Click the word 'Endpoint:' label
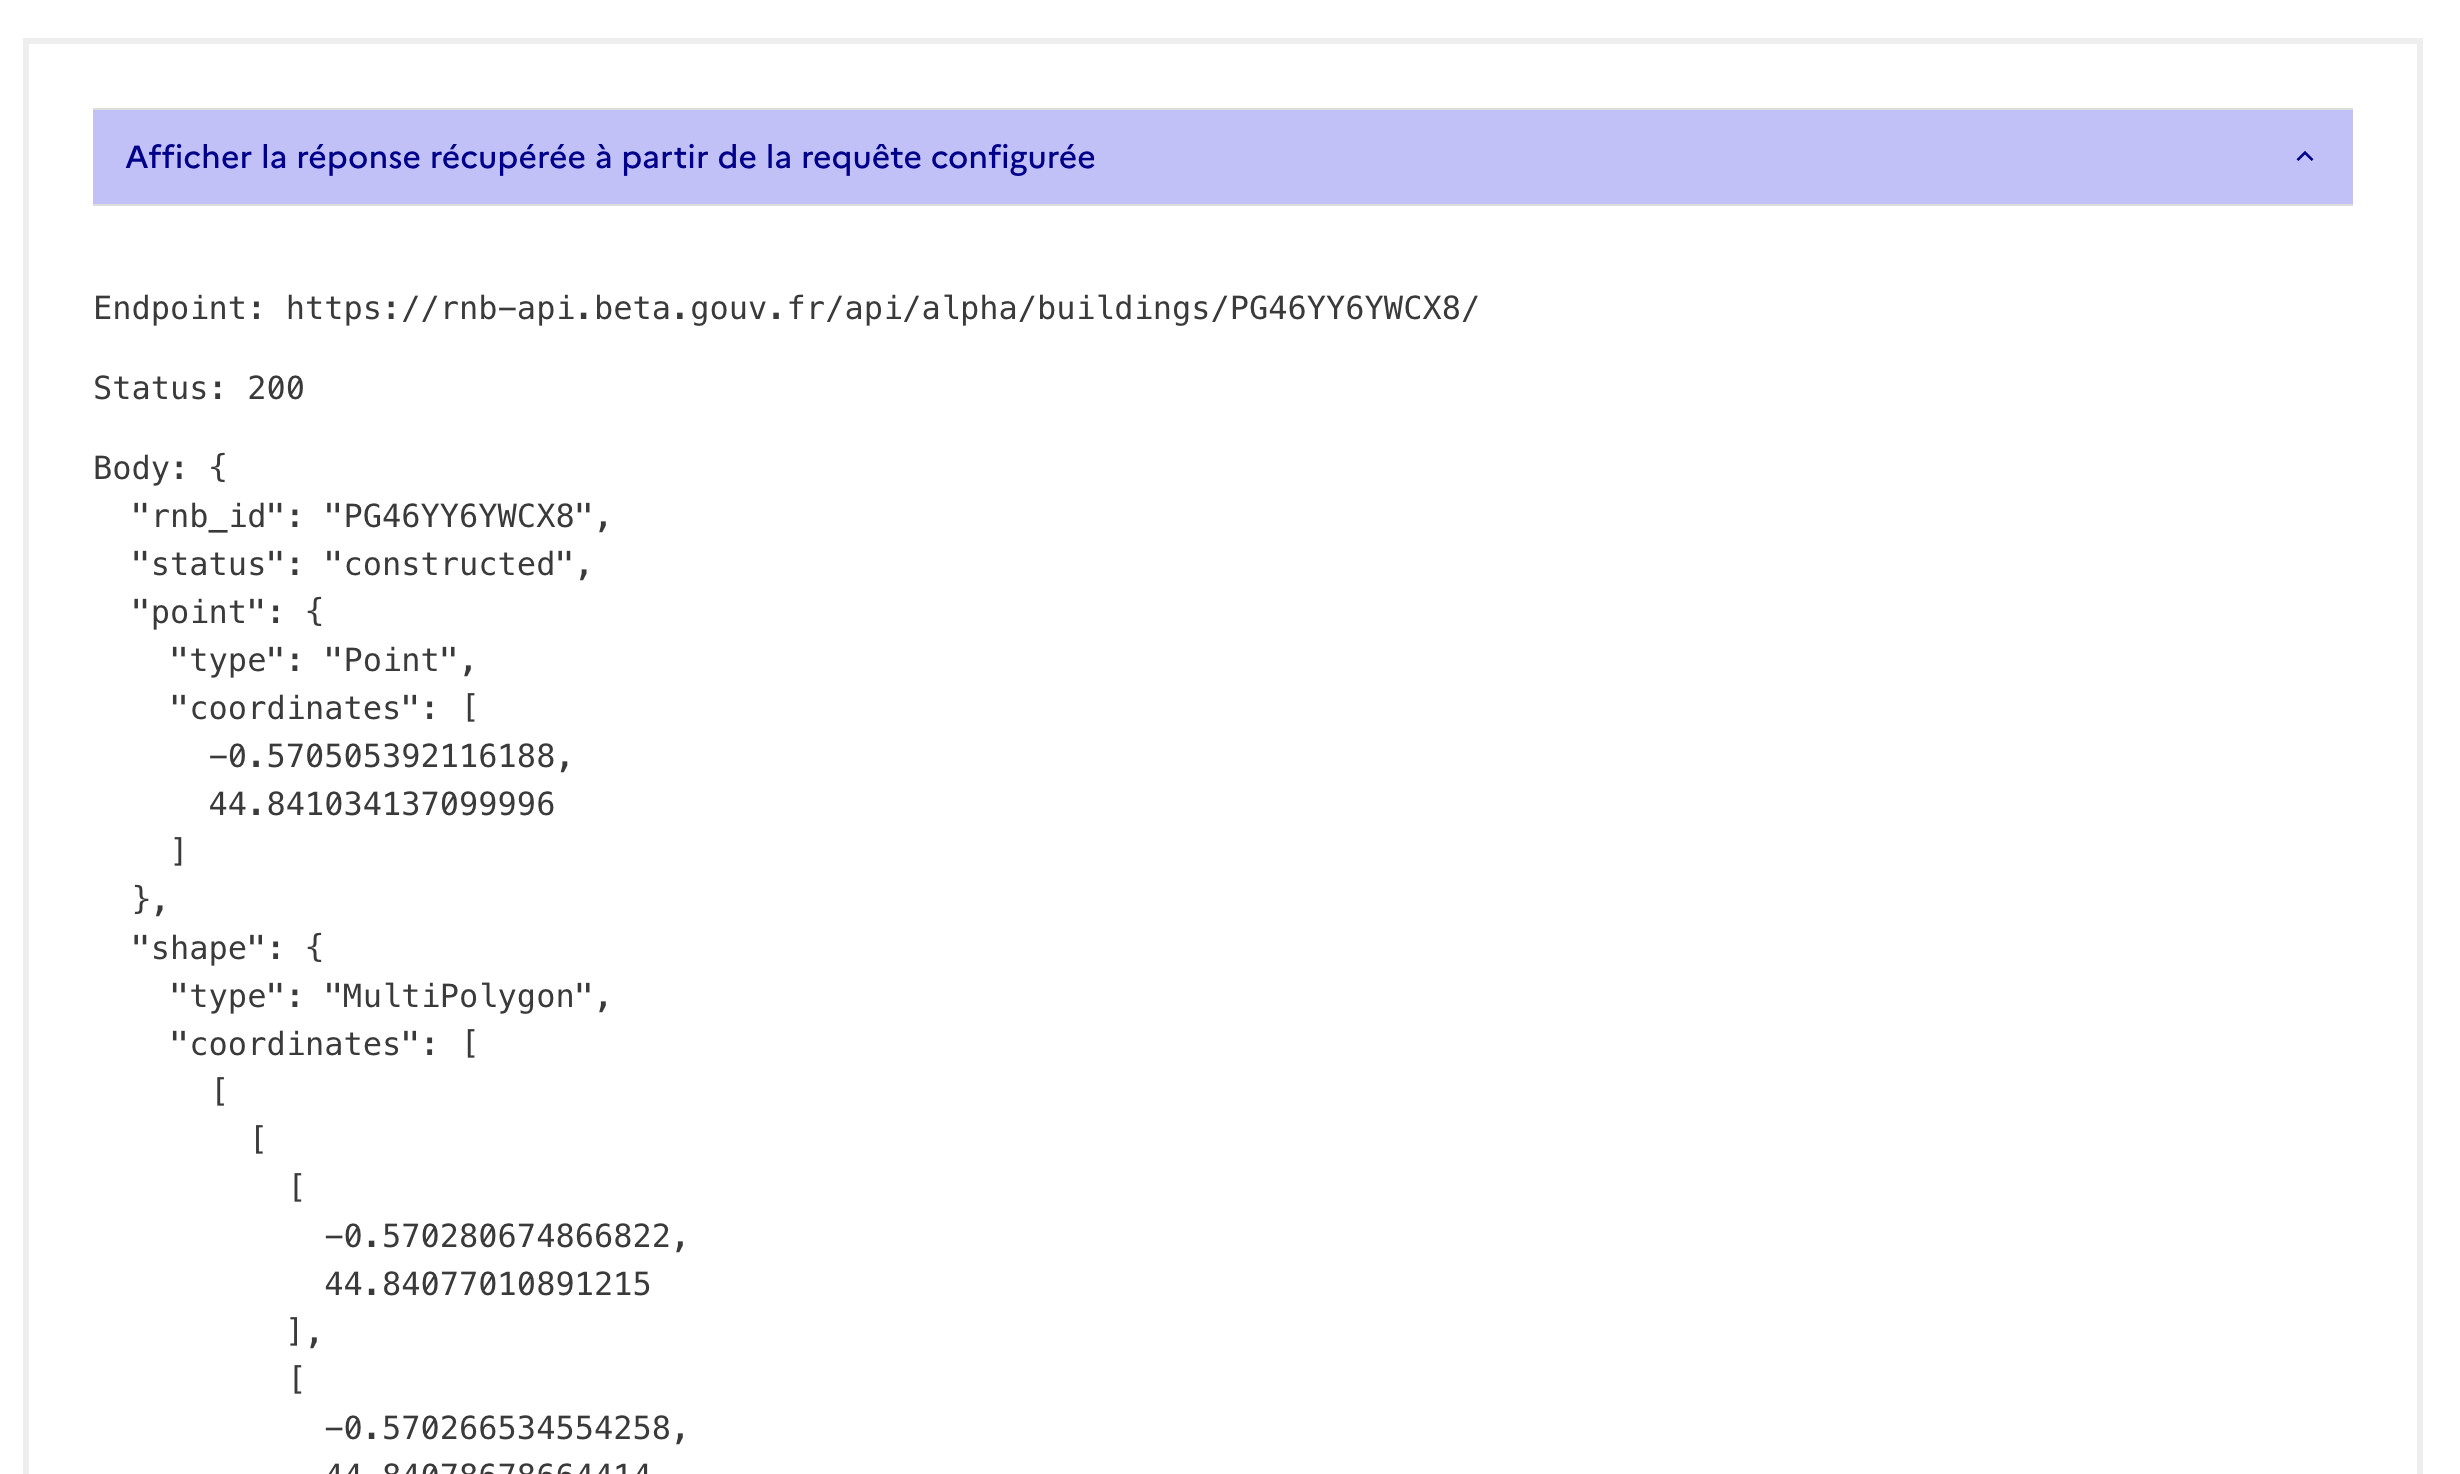The height and width of the screenshot is (1474, 2460). pos(178,308)
